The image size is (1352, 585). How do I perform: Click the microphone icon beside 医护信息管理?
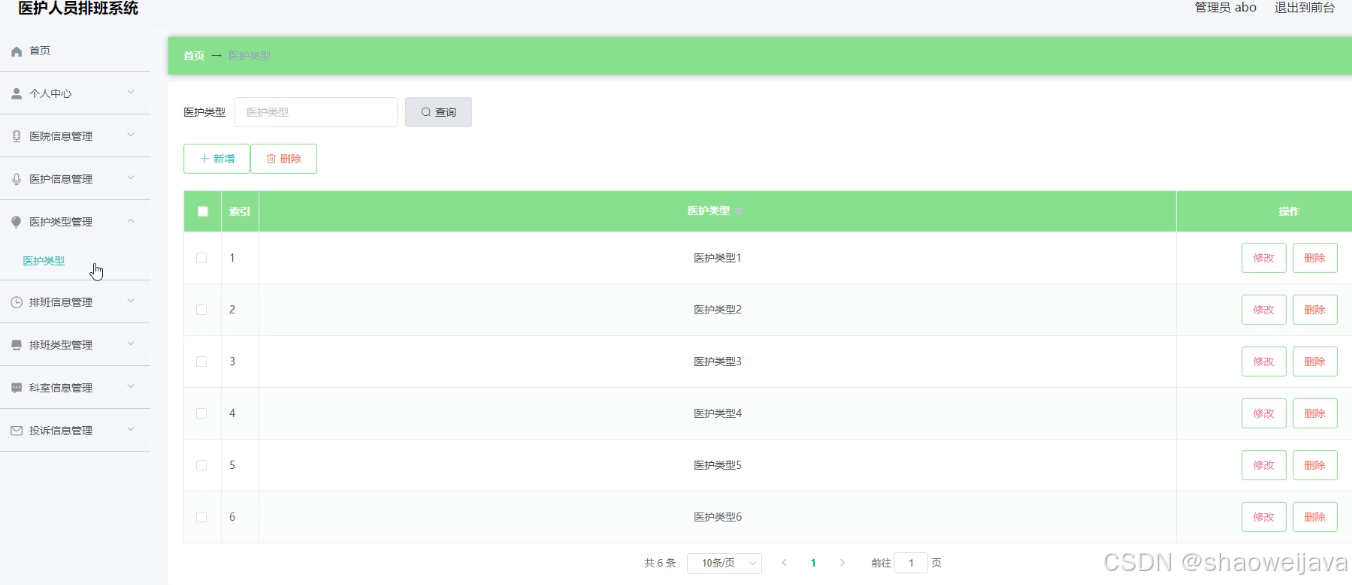point(16,179)
